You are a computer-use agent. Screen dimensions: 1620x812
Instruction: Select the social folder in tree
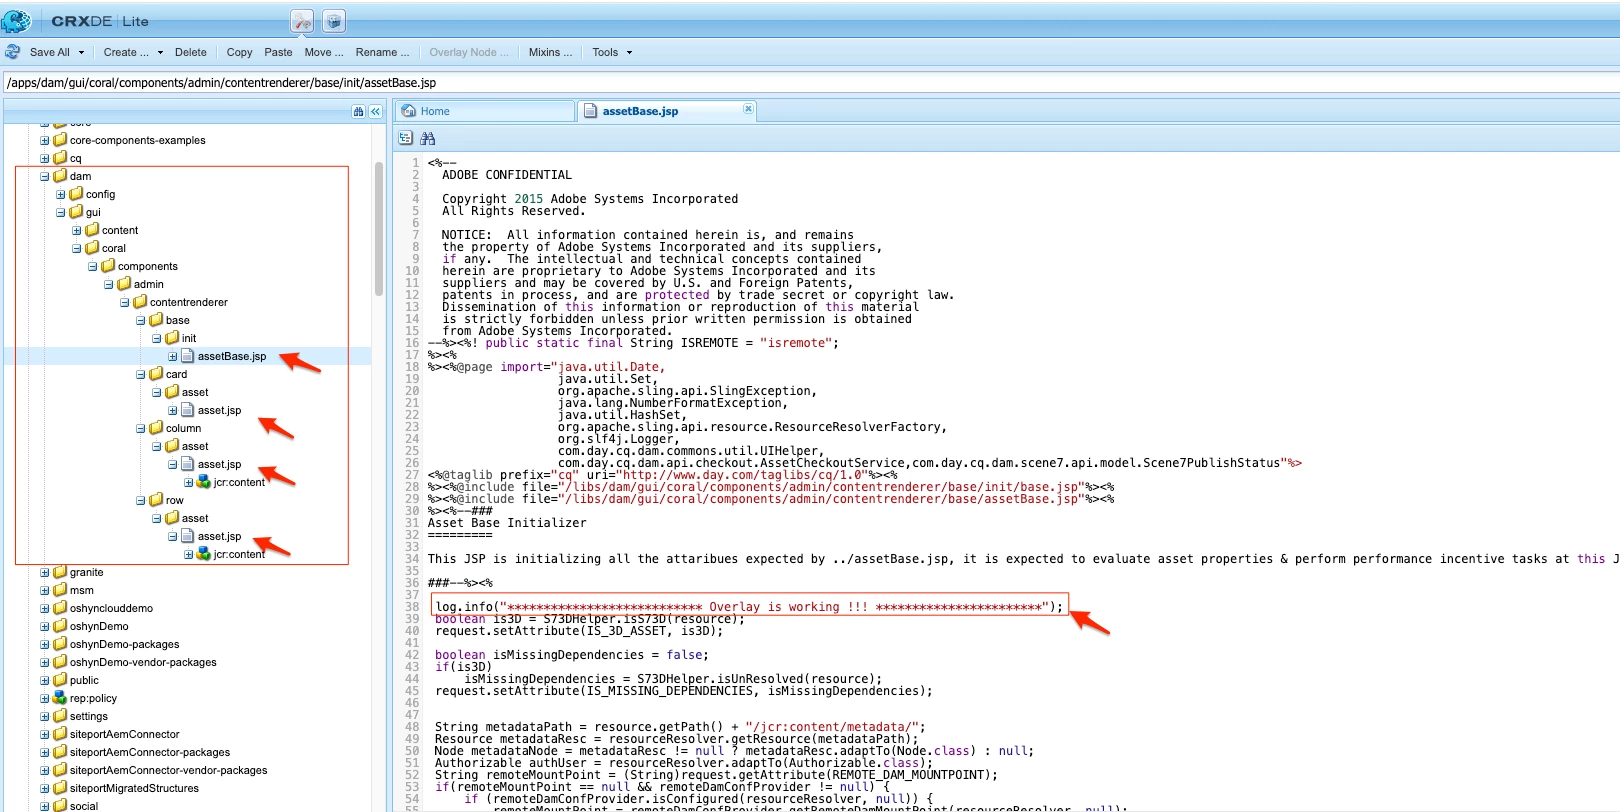[x=84, y=806]
